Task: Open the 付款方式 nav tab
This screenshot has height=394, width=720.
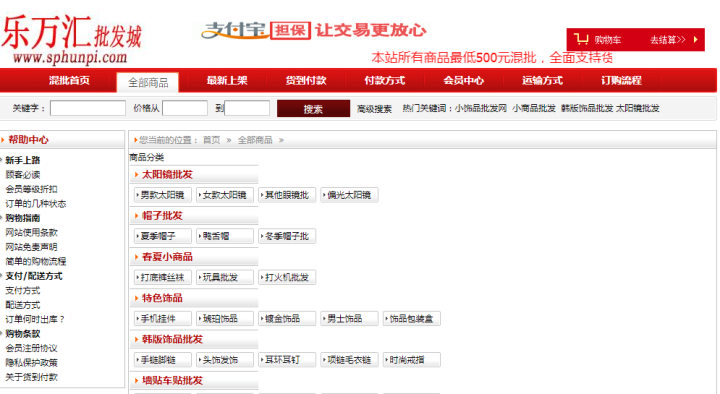Action: (x=385, y=81)
